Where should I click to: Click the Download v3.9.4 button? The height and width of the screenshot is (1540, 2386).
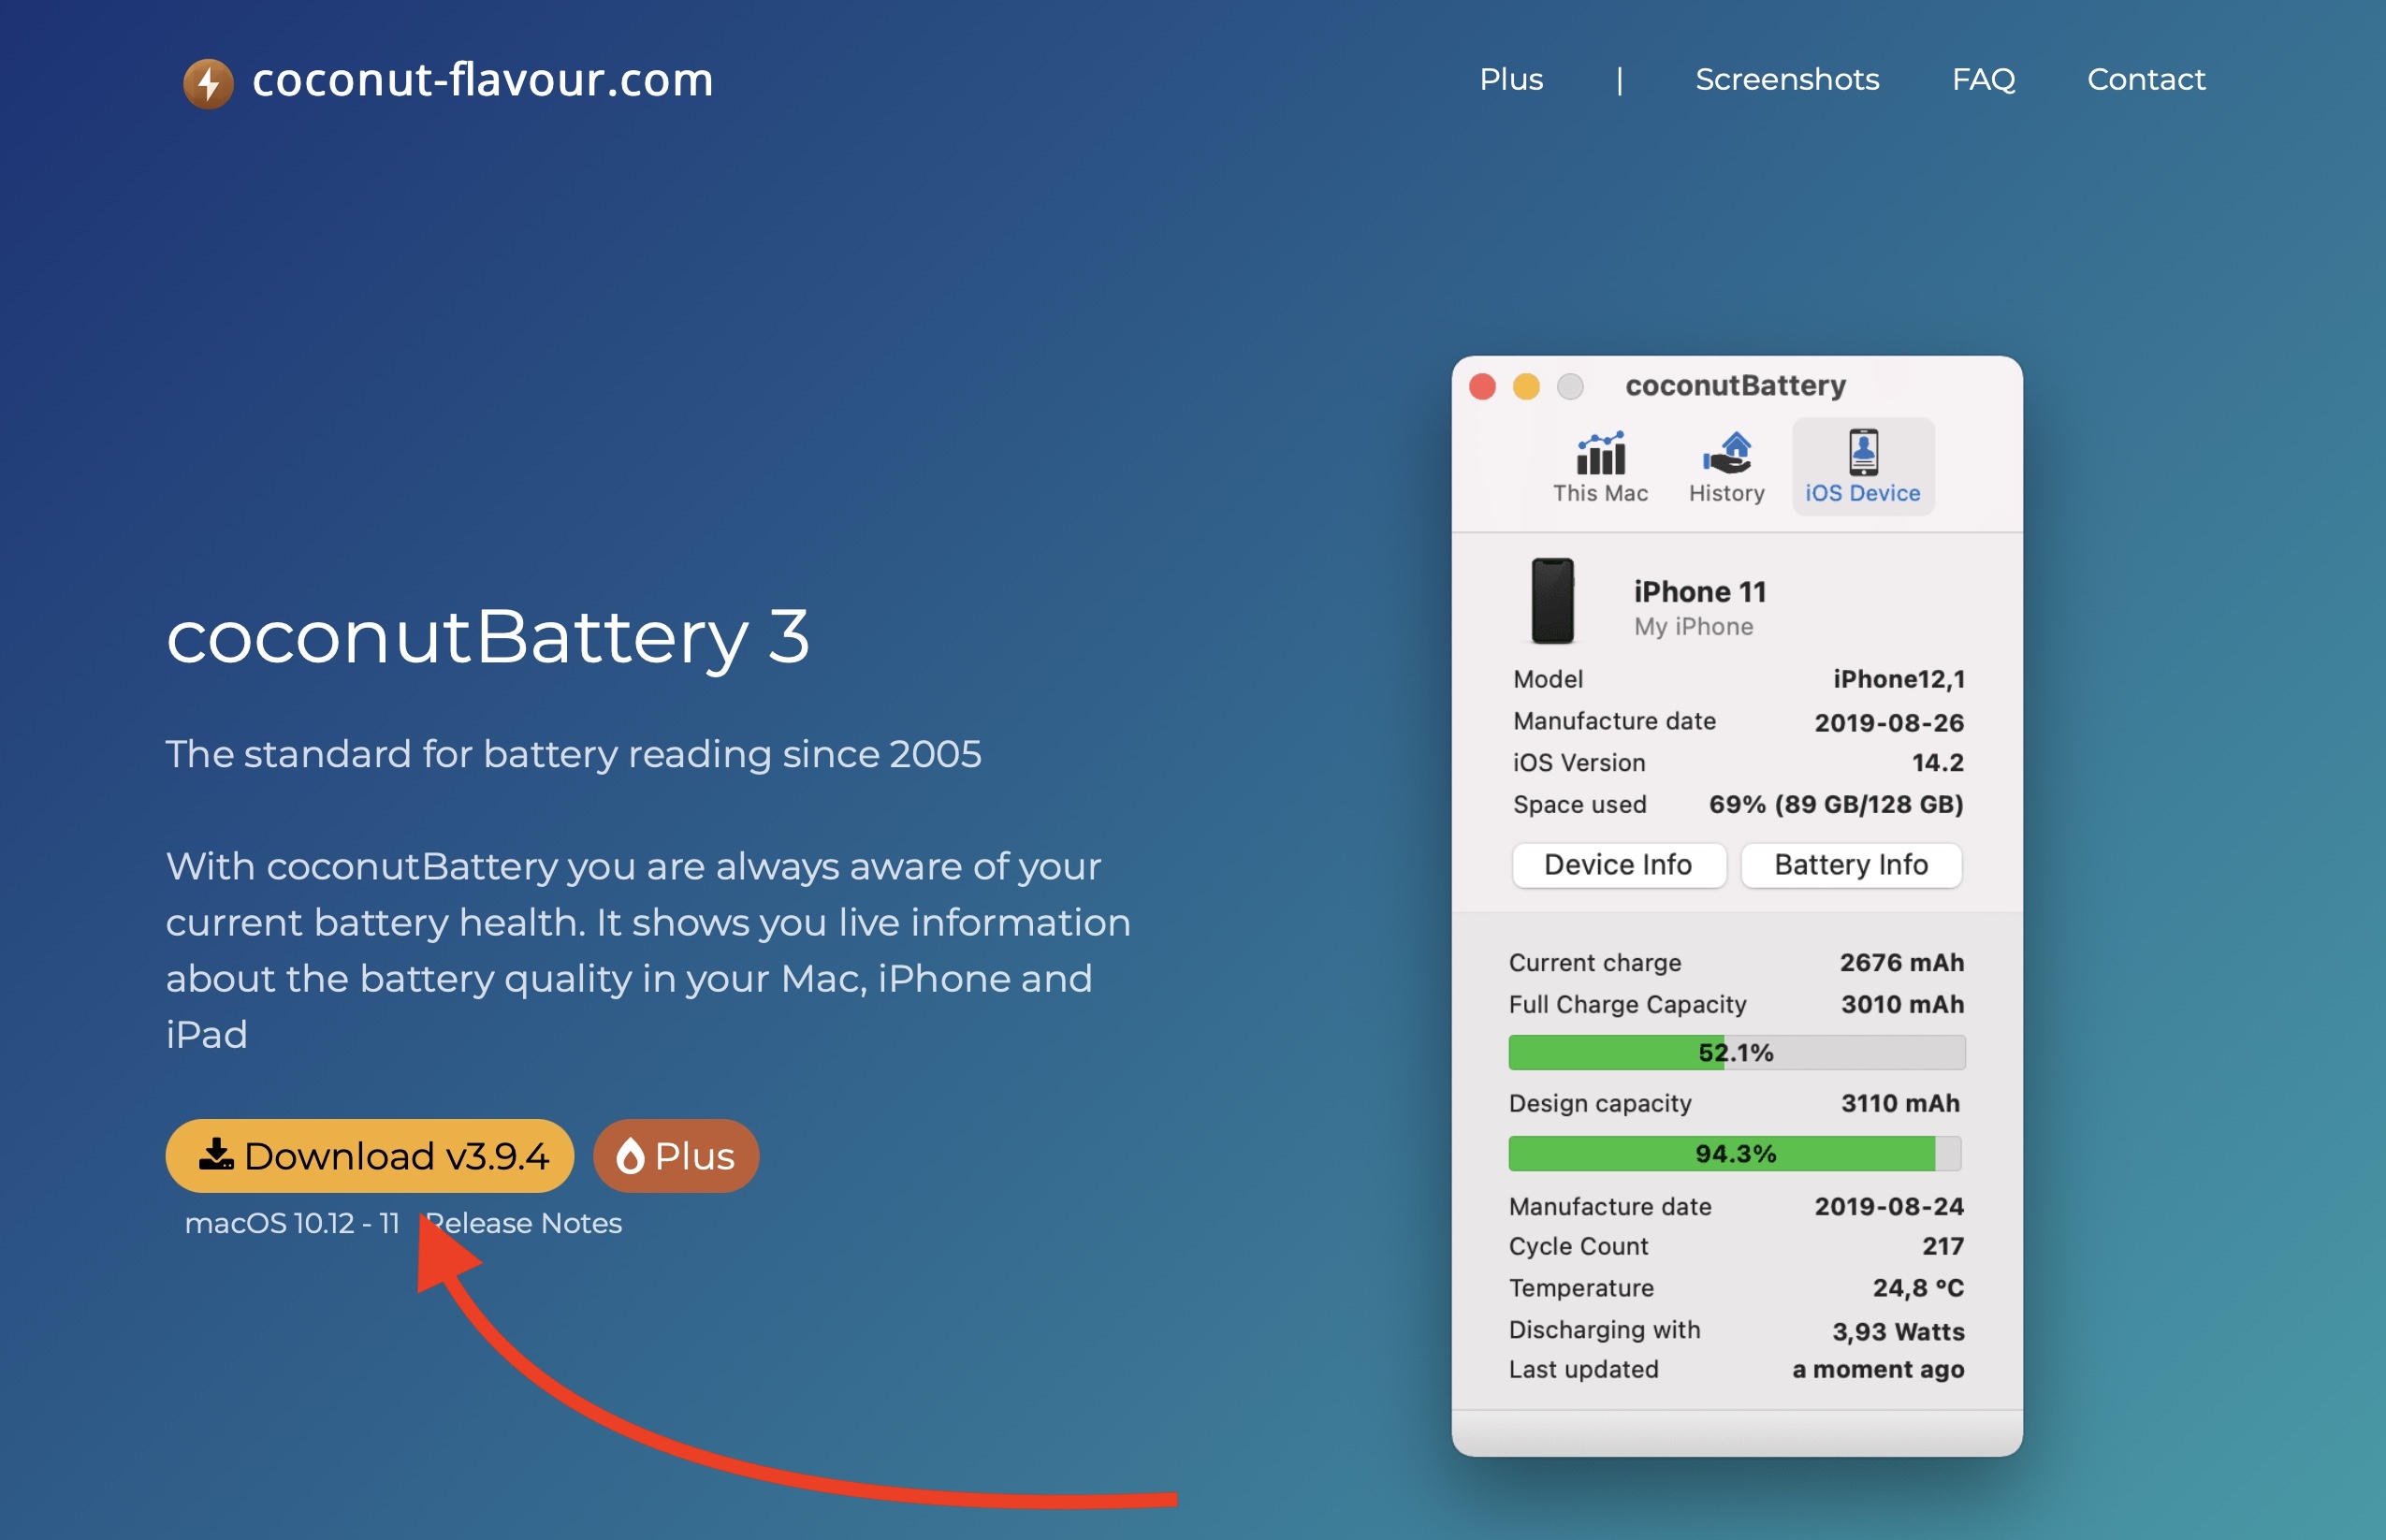tap(370, 1156)
